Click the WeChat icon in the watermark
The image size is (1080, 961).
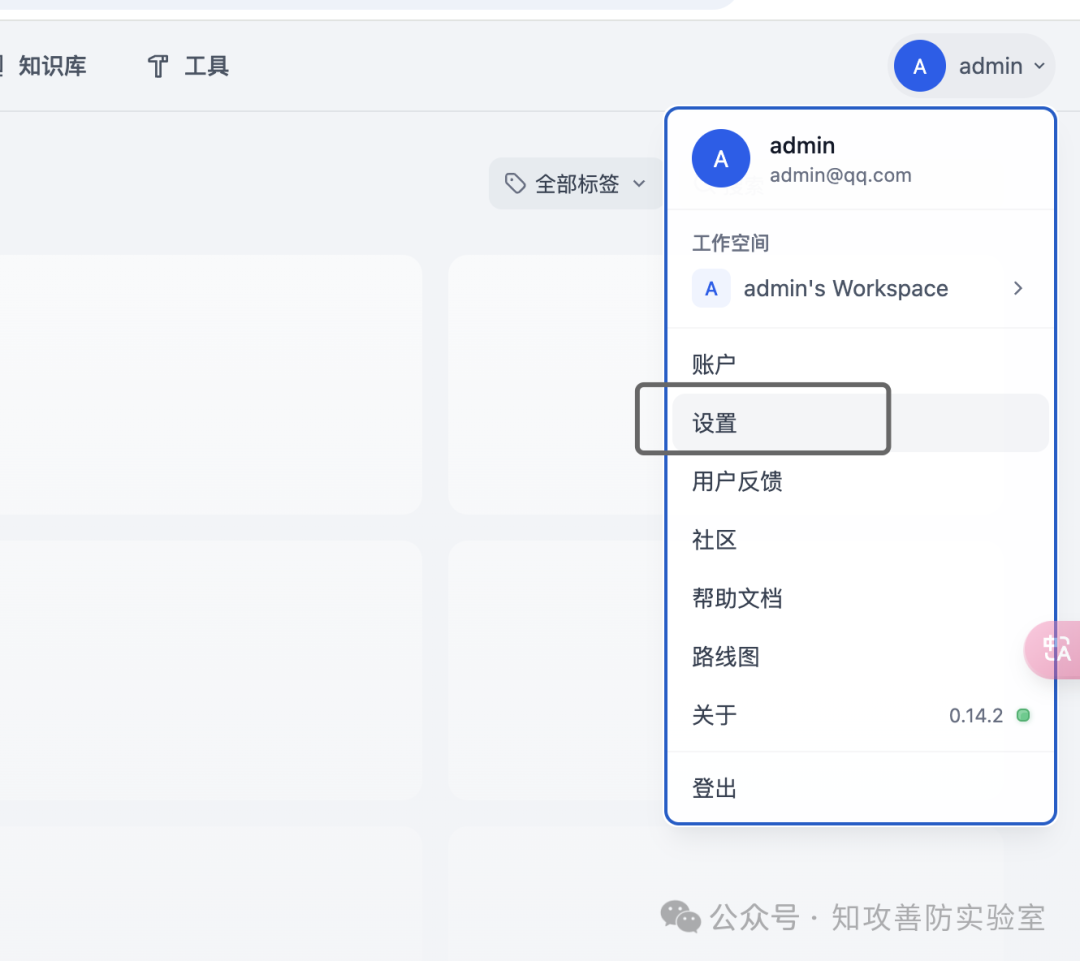[680, 917]
